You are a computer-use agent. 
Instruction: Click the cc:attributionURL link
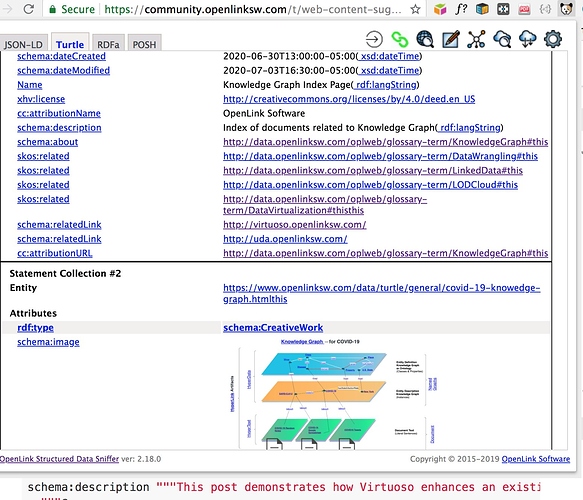pyautogui.click(x=55, y=253)
